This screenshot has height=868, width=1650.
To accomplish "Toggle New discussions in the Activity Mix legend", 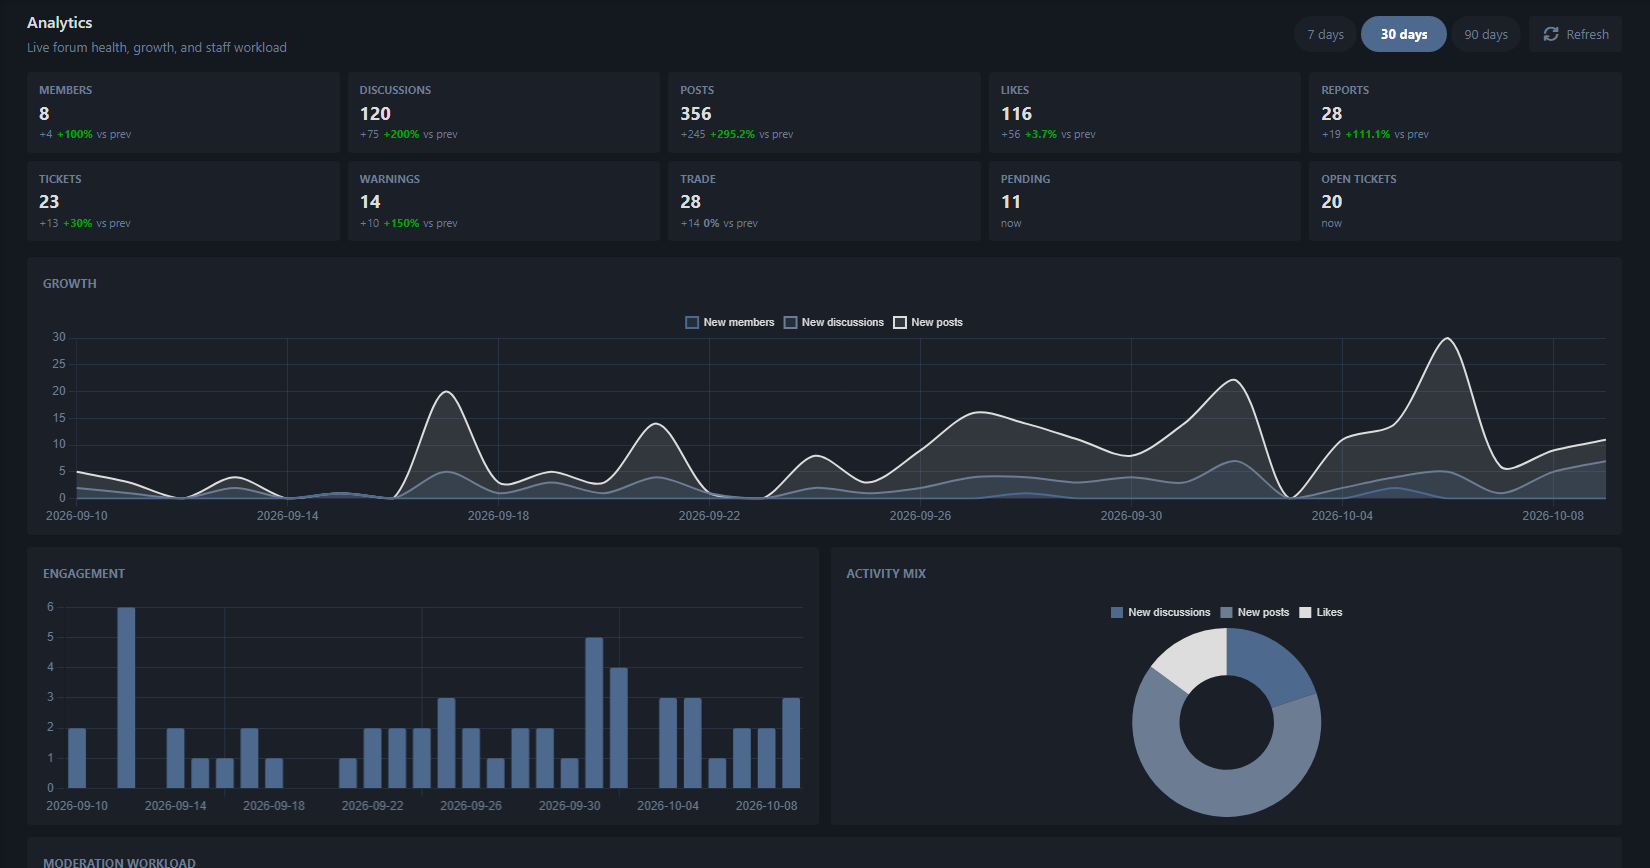I will pos(1160,612).
